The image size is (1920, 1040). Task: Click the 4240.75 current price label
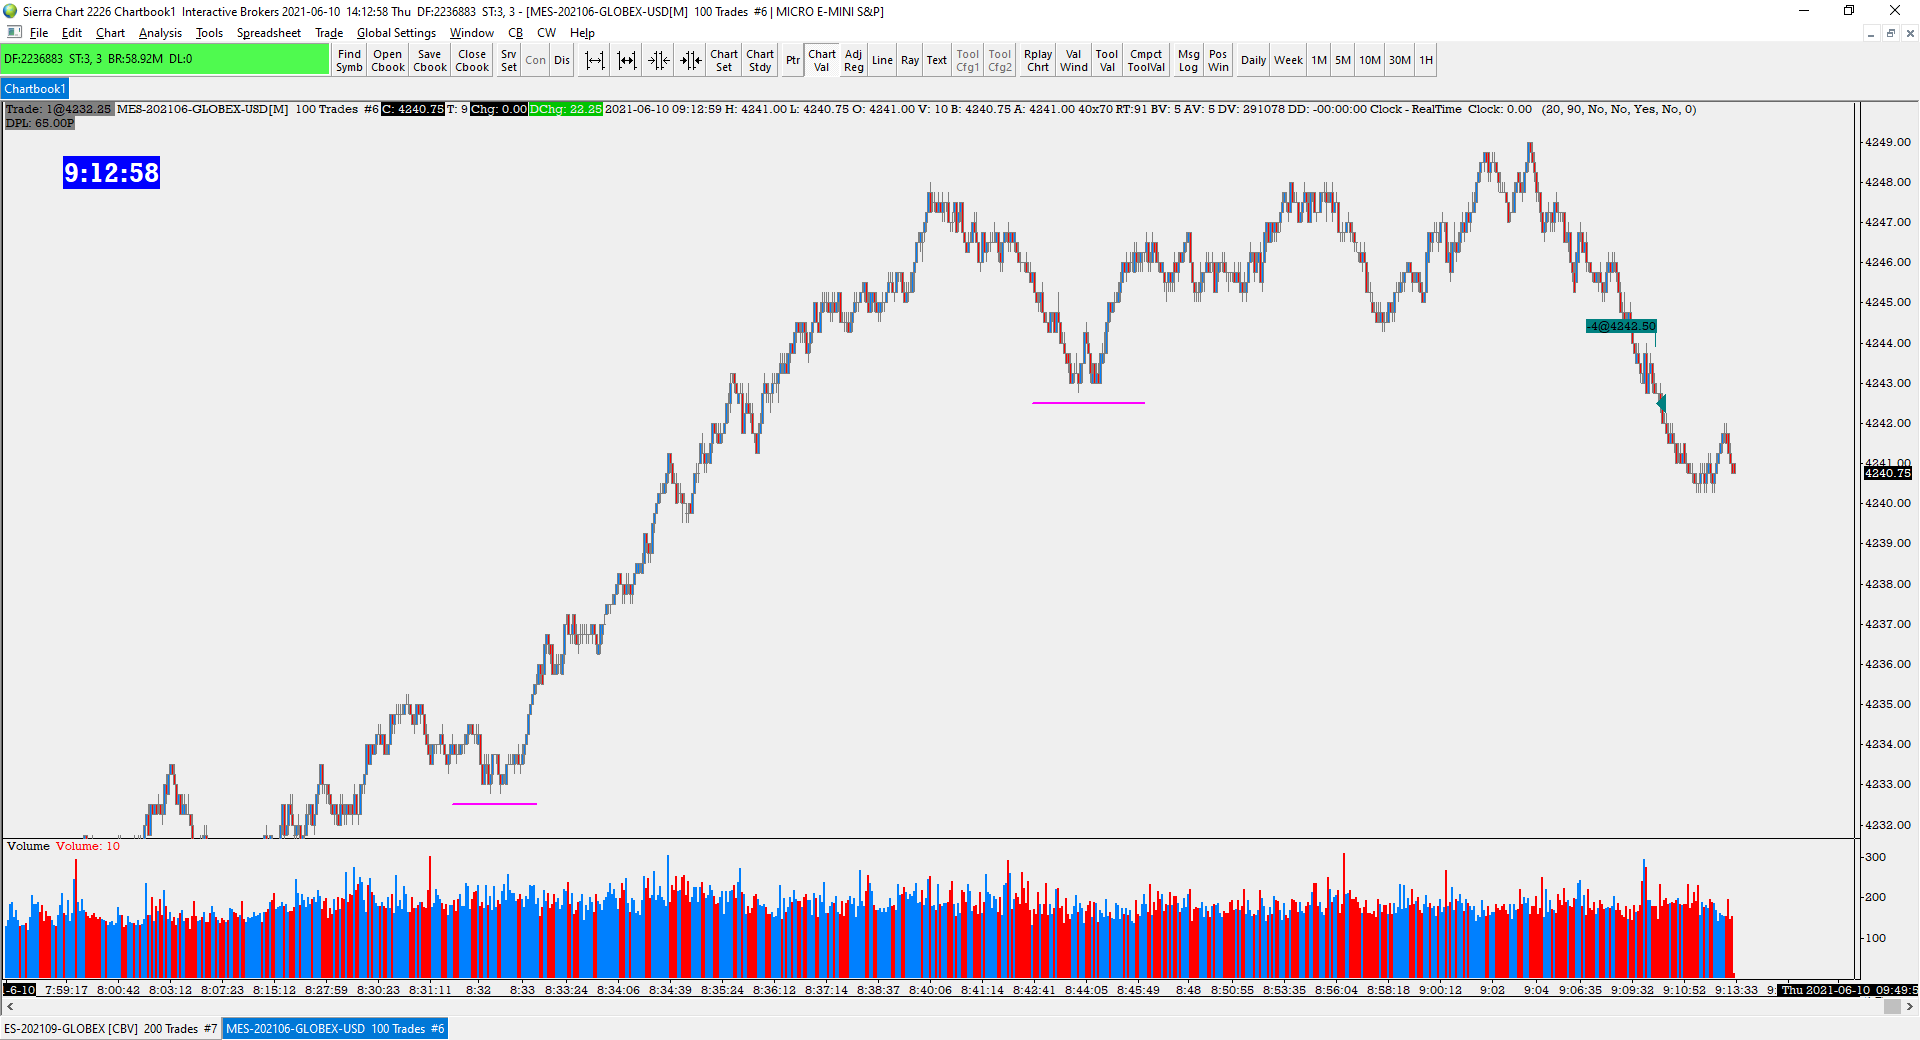[x=1887, y=473]
